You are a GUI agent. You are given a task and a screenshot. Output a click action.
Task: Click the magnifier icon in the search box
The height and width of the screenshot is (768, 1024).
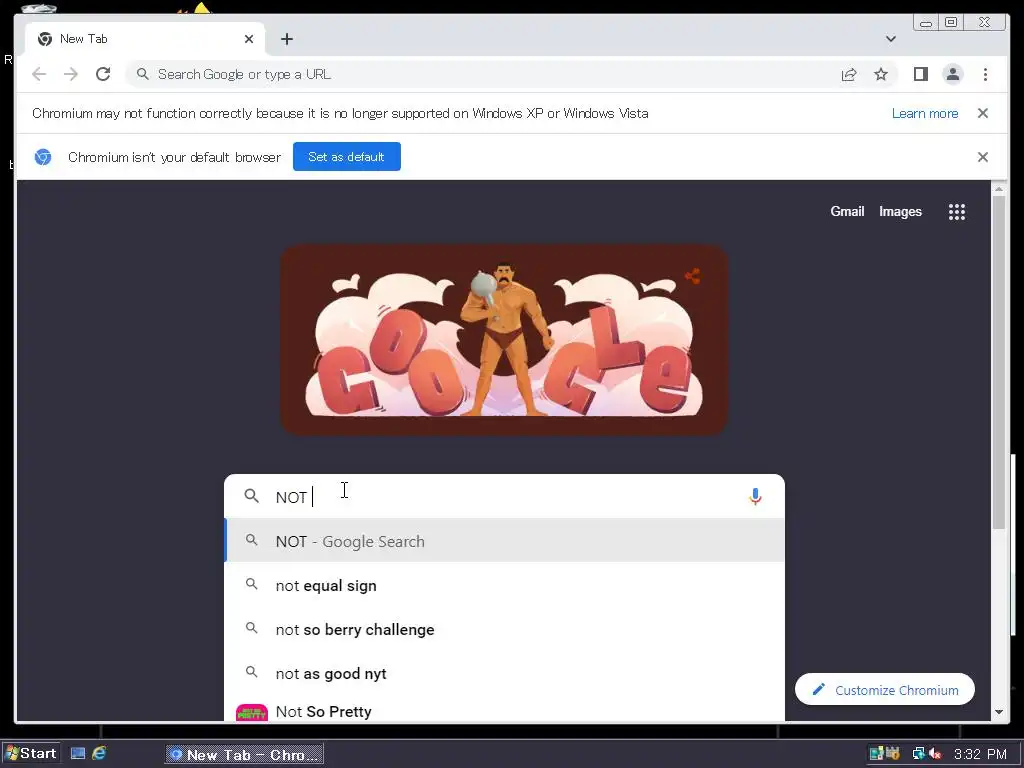251,496
